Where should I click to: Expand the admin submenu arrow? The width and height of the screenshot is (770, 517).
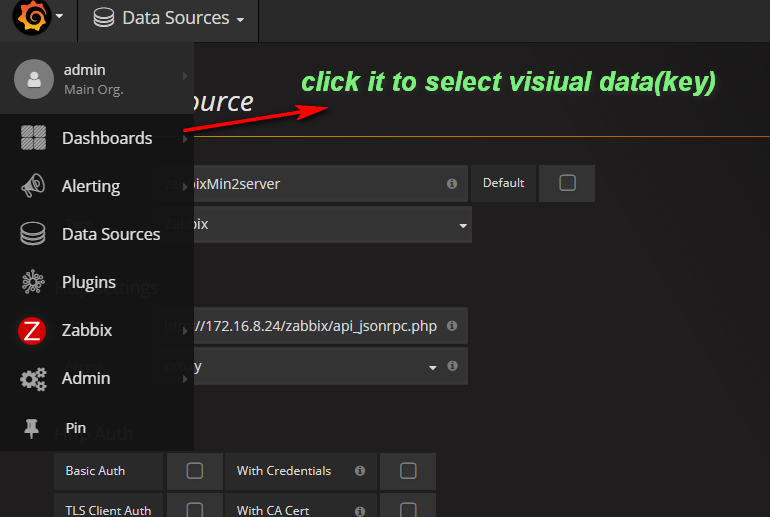[185, 76]
